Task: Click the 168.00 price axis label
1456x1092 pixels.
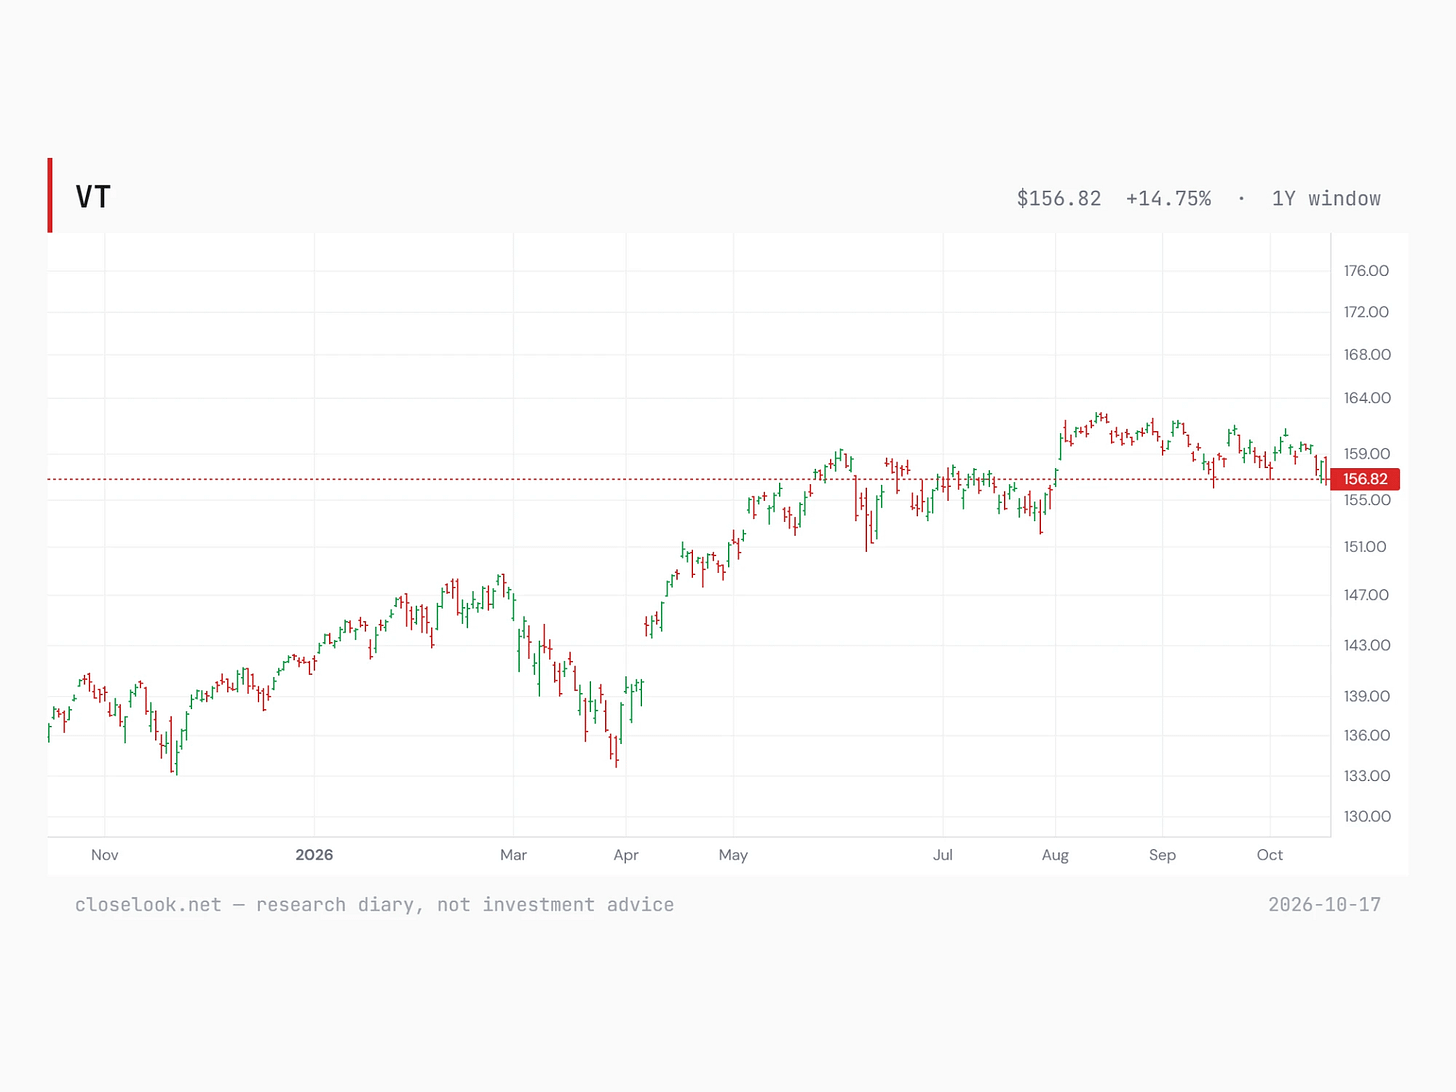Action: [x=1367, y=355]
